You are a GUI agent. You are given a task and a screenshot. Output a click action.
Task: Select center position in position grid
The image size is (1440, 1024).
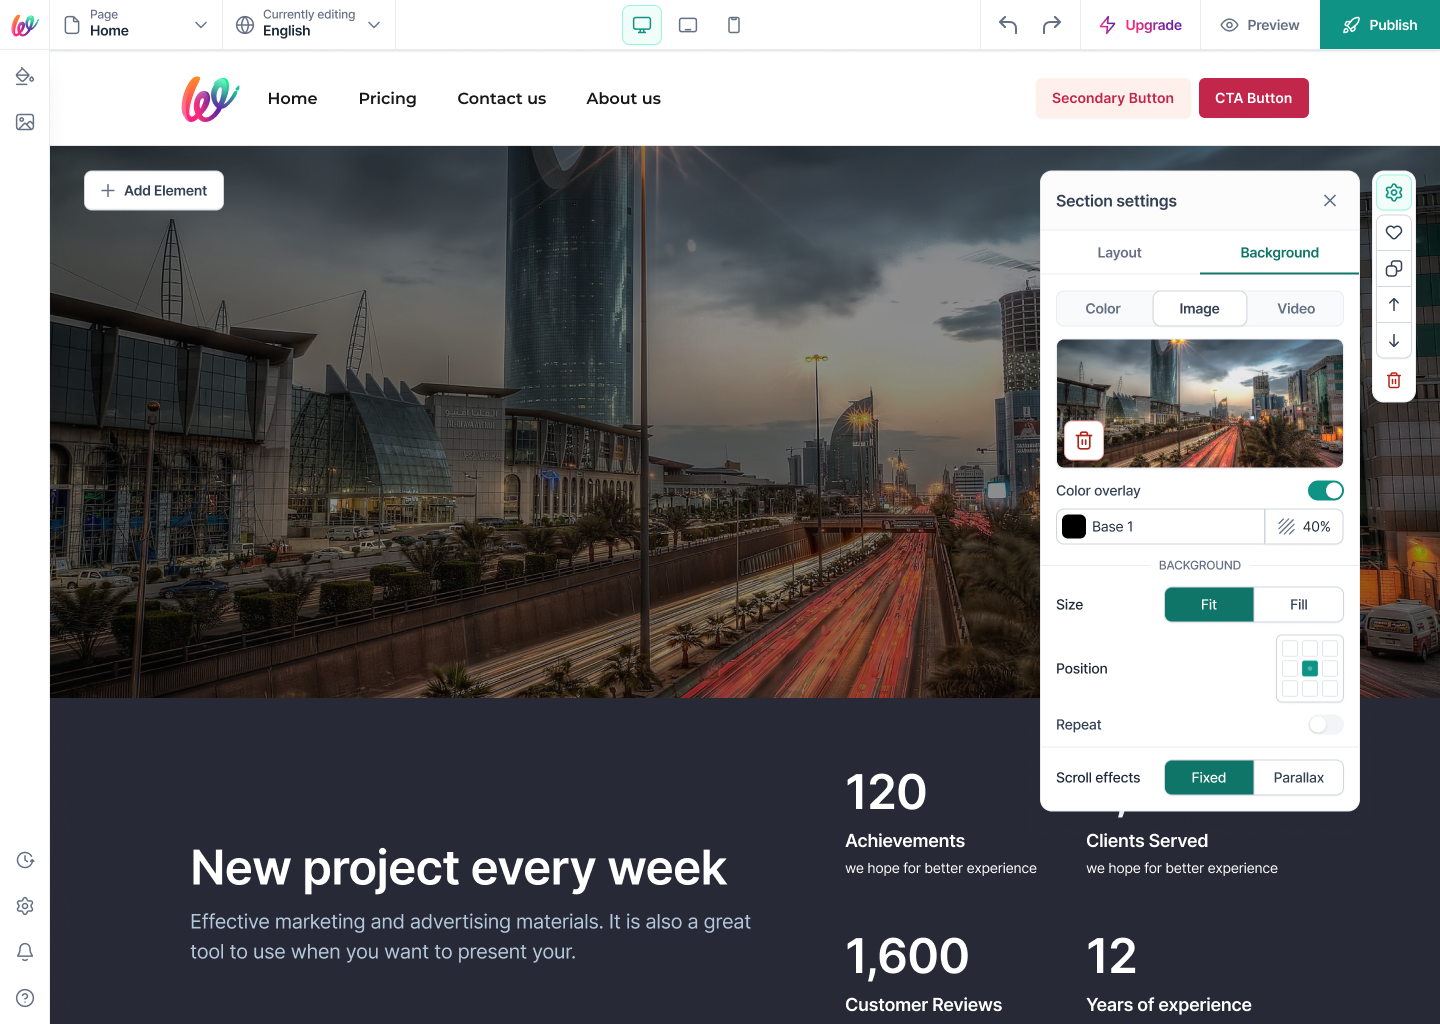point(1310,669)
